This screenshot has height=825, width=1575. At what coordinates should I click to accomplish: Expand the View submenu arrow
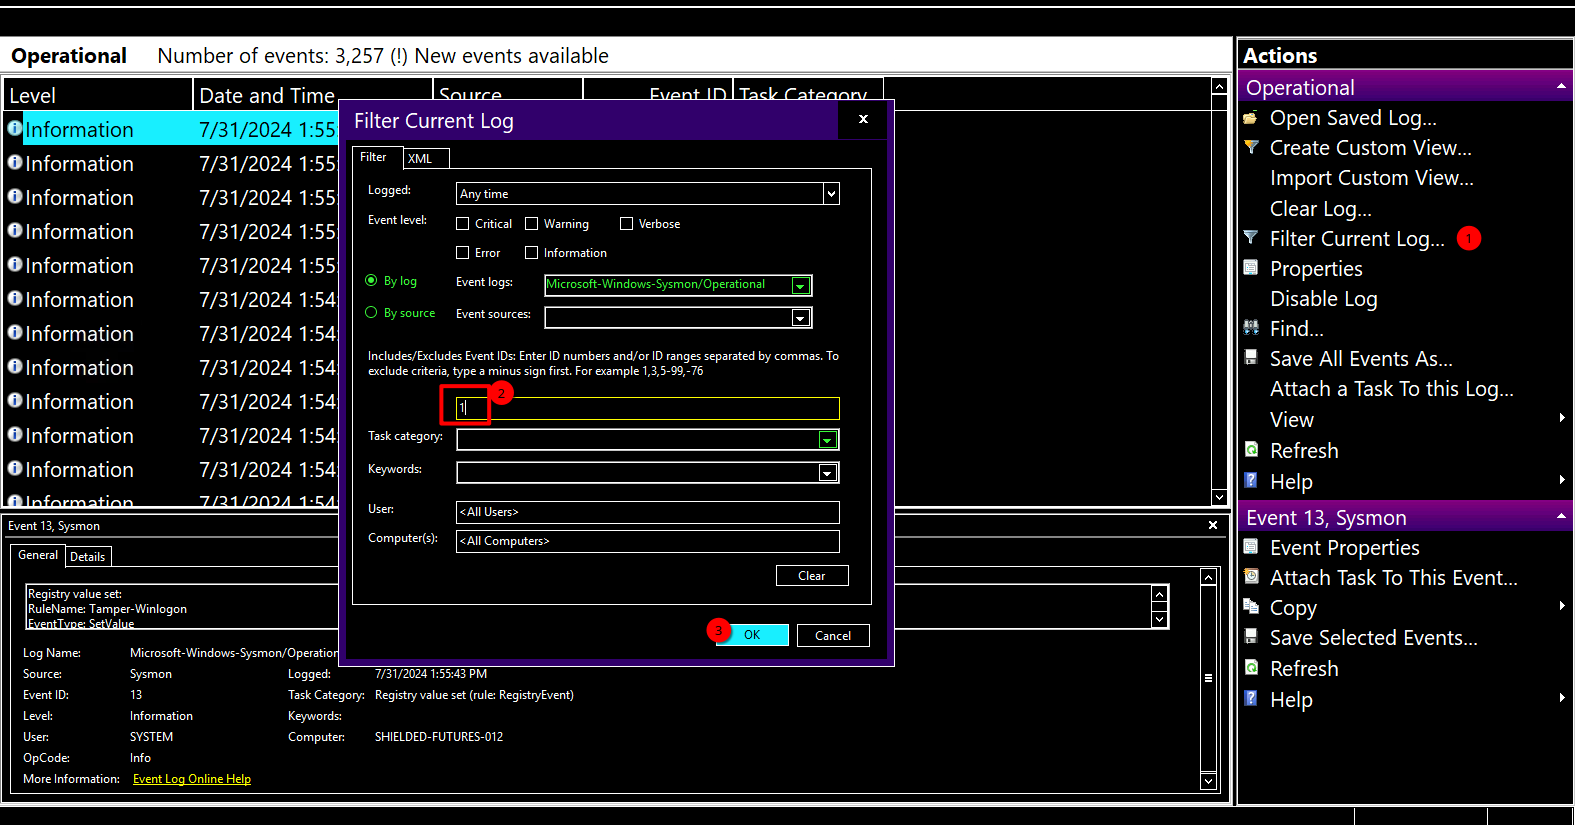click(1562, 418)
